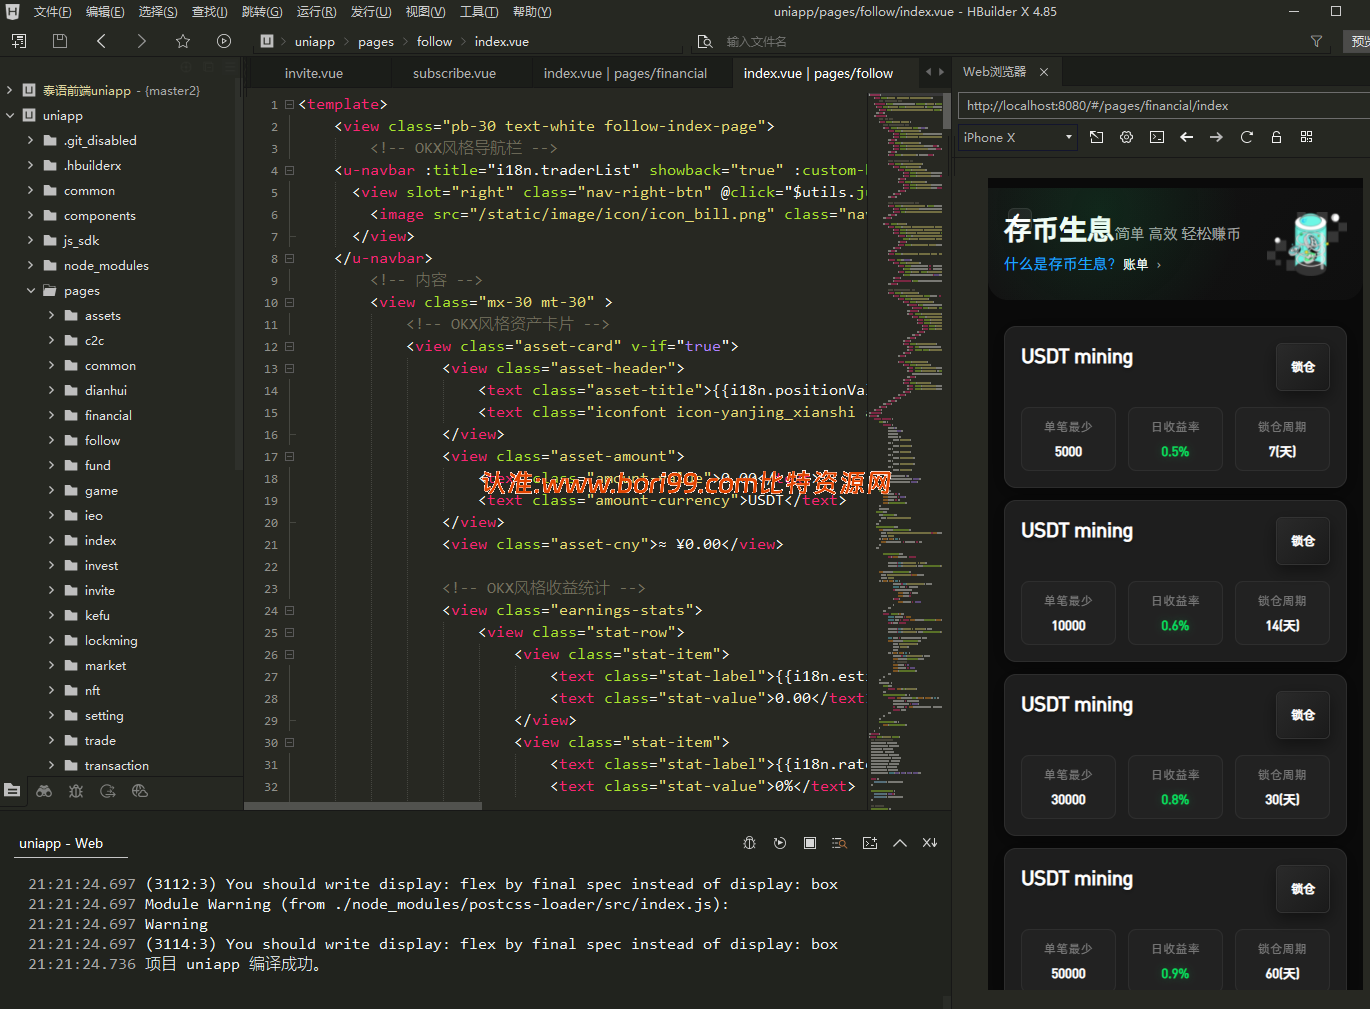1370x1009 pixels.
Task: Open the bug debug icon in sidebar footer
Action: click(x=76, y=790)
